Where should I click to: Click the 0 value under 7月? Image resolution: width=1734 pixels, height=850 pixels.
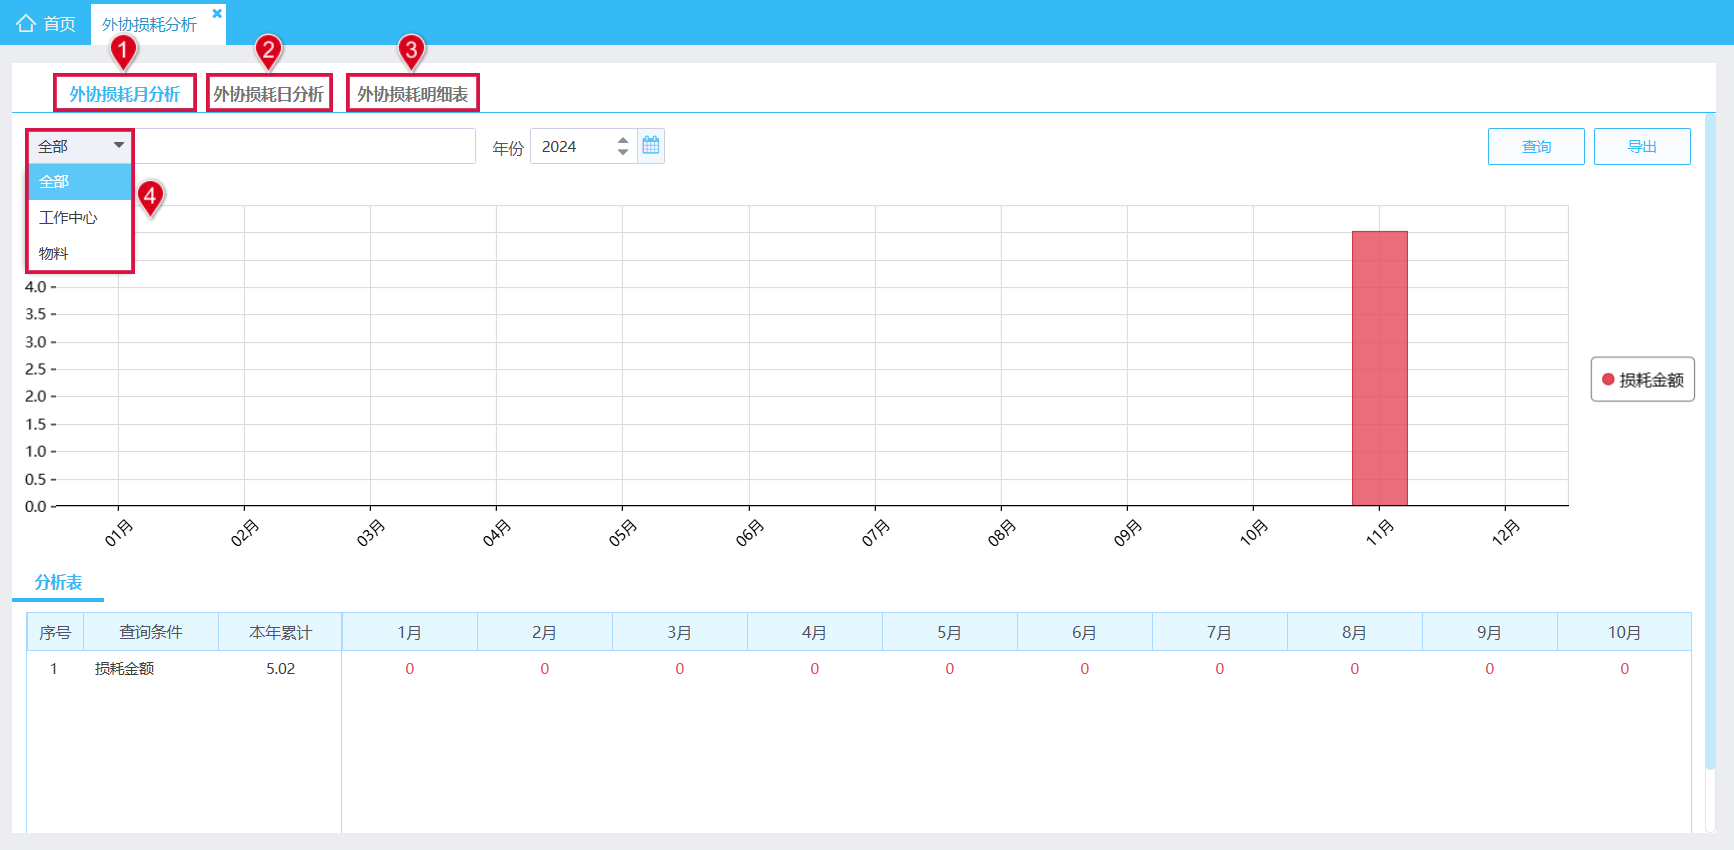[1220, 669]
